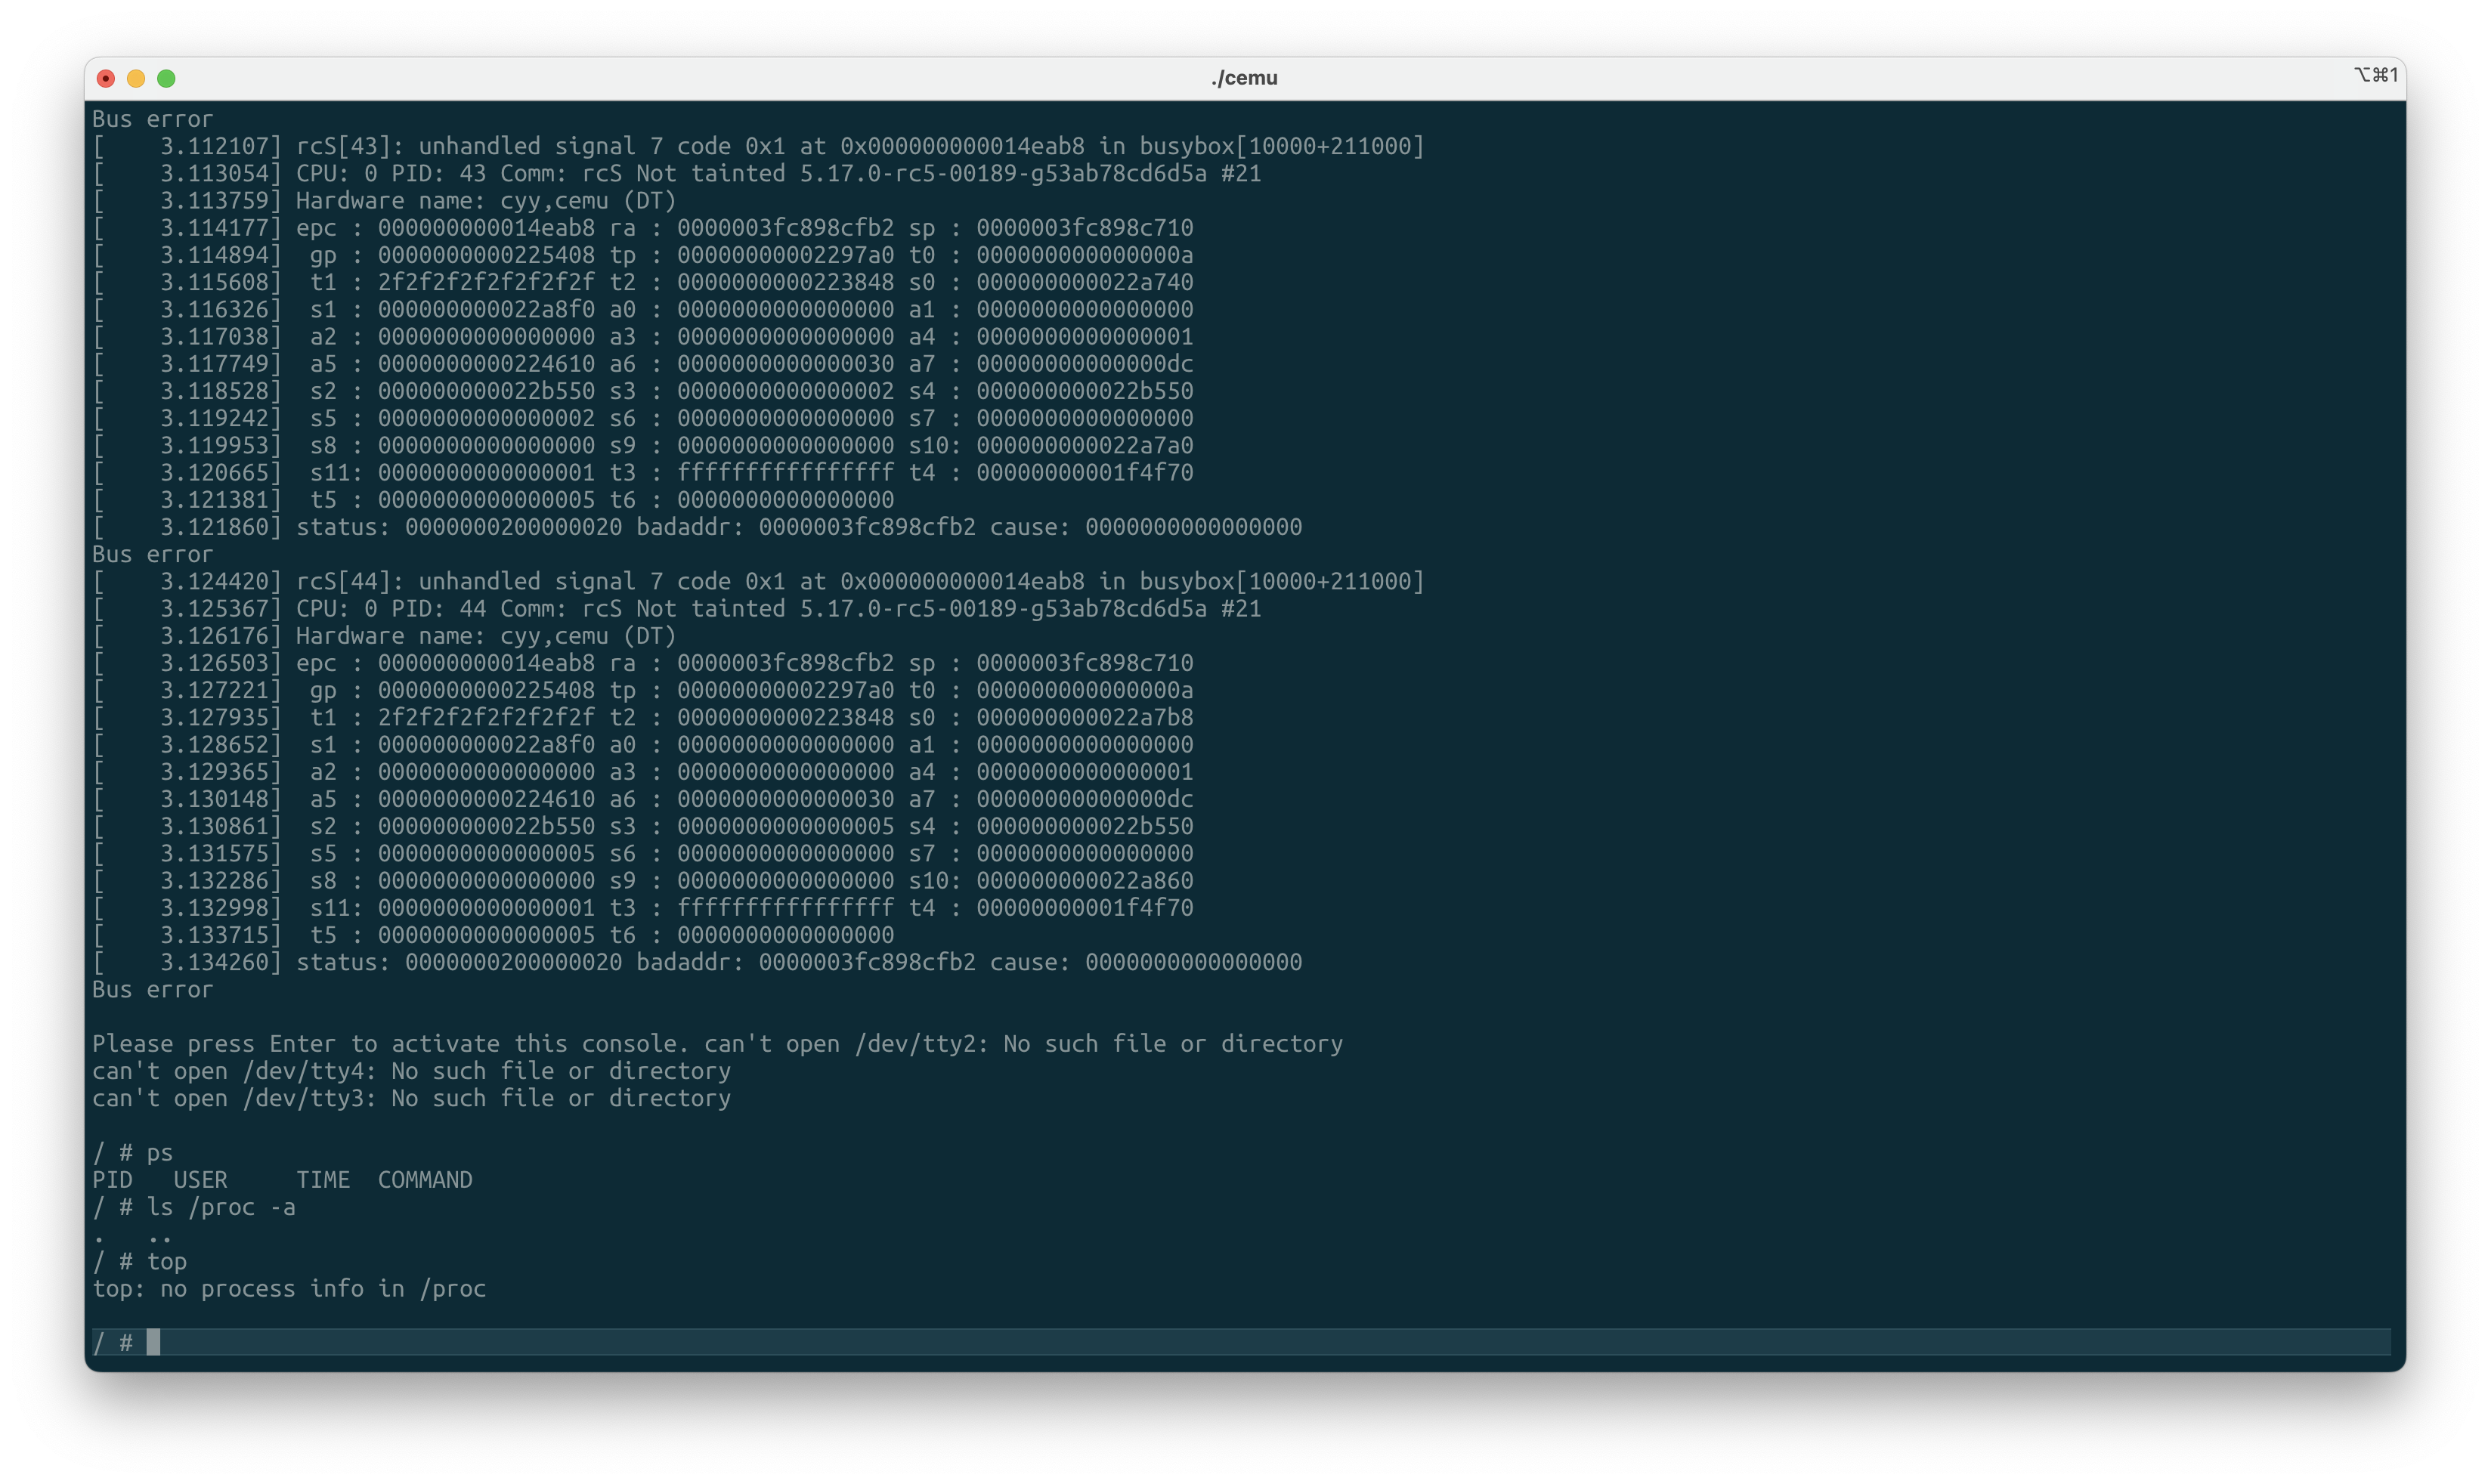Click the top command text

point(166,1261)
